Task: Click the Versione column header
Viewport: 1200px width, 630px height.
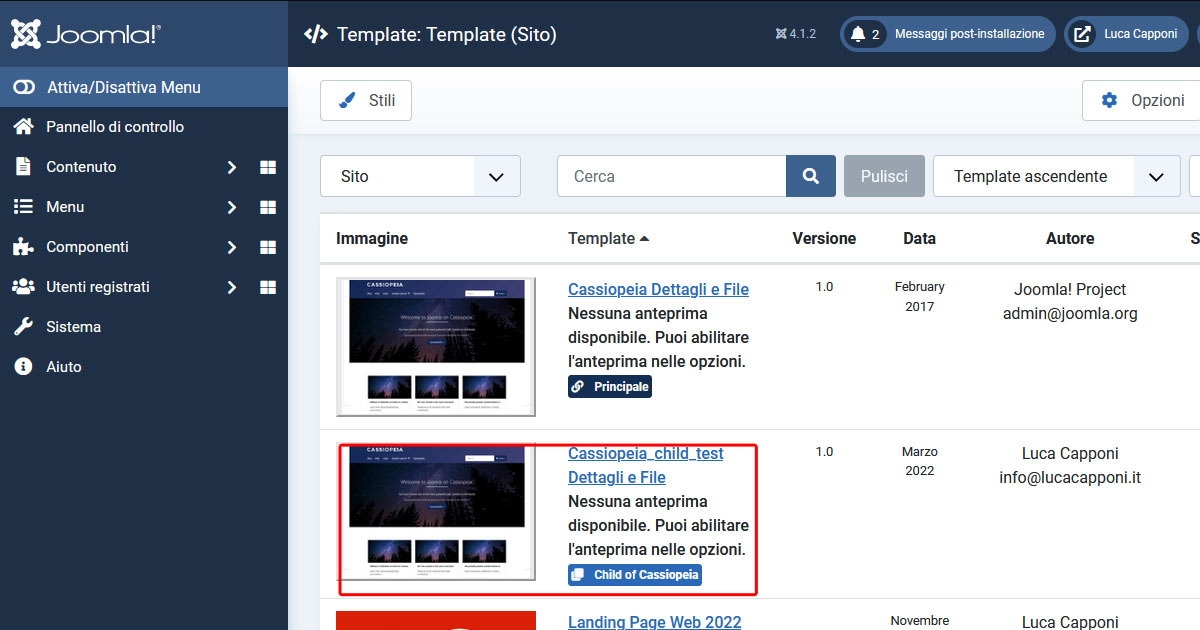Action: click(824, 238)
